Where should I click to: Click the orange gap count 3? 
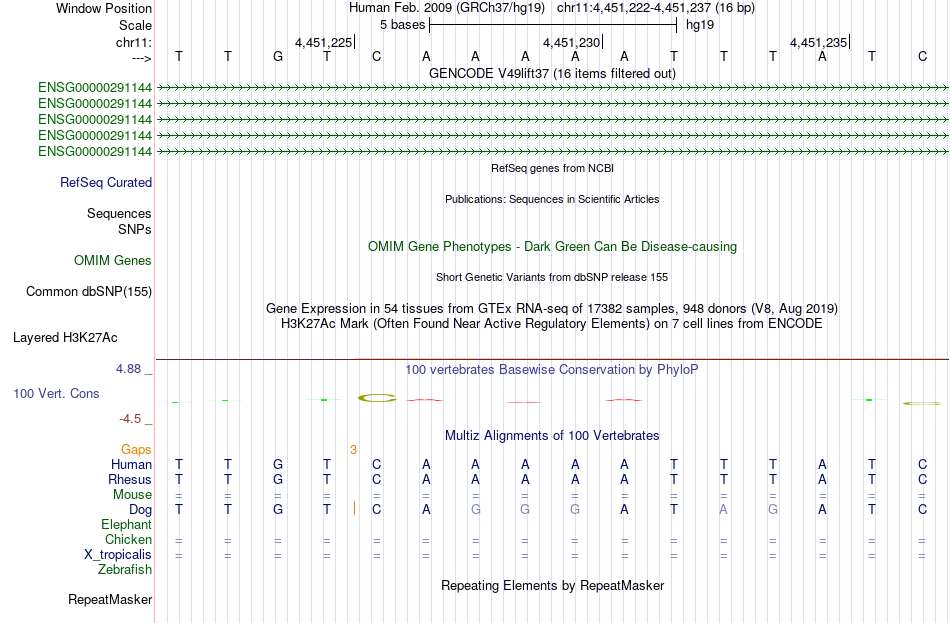(x=353, y=450)
